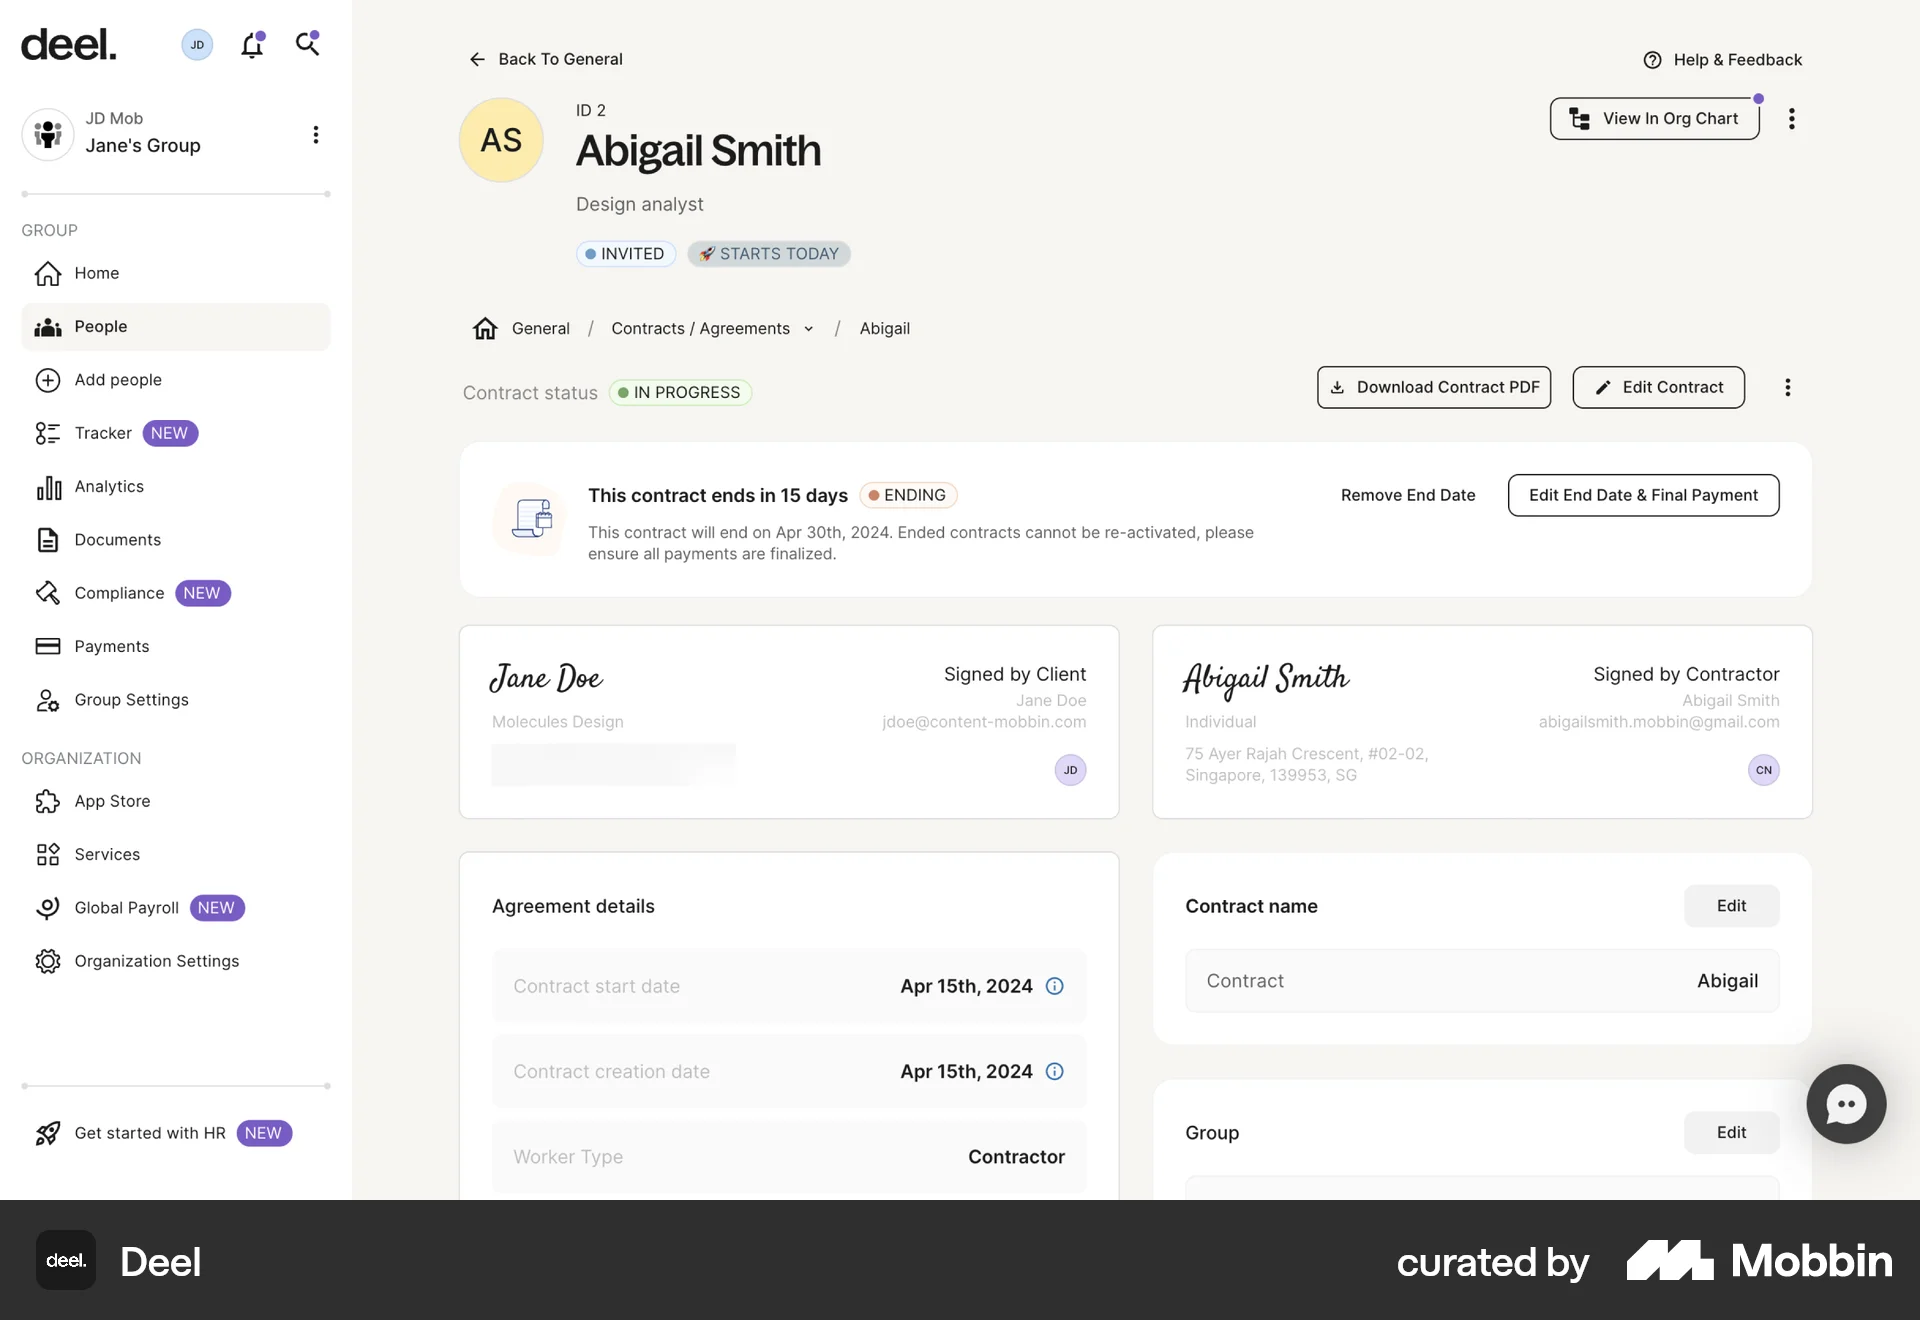The height and width of the screenshot is (1320, 1920).
Task: Navigate to Payments
Action: pos(112,646)
